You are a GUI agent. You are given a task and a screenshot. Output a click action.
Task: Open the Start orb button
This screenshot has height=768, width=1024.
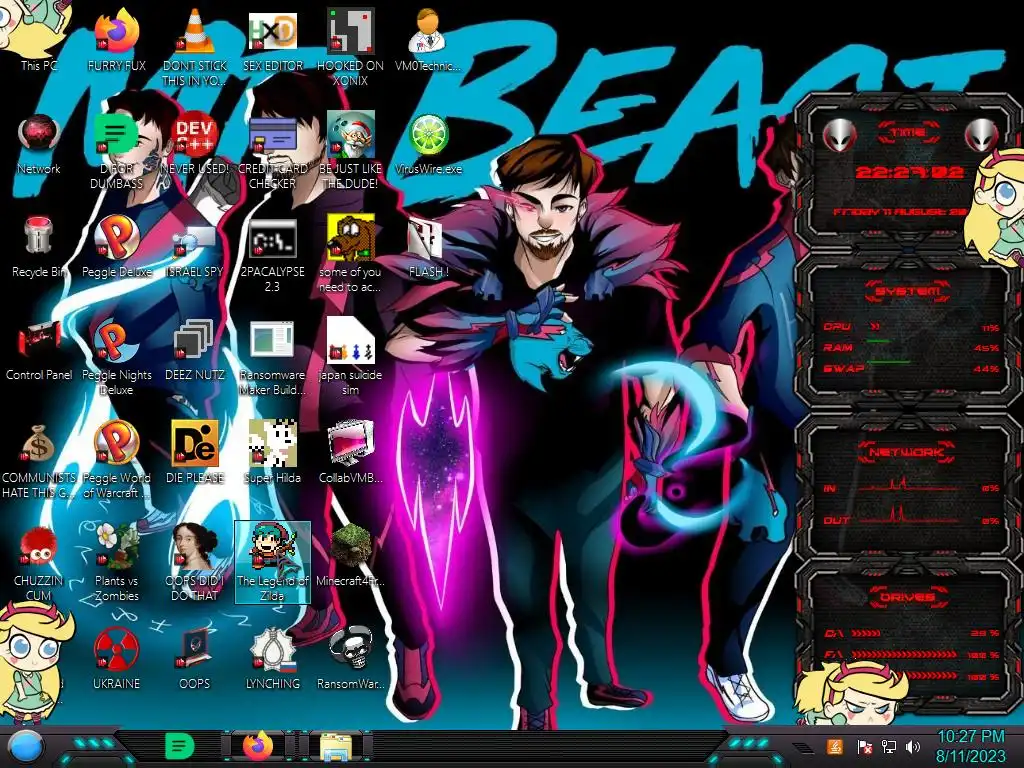pyautogui.click(x=25, y=747)
